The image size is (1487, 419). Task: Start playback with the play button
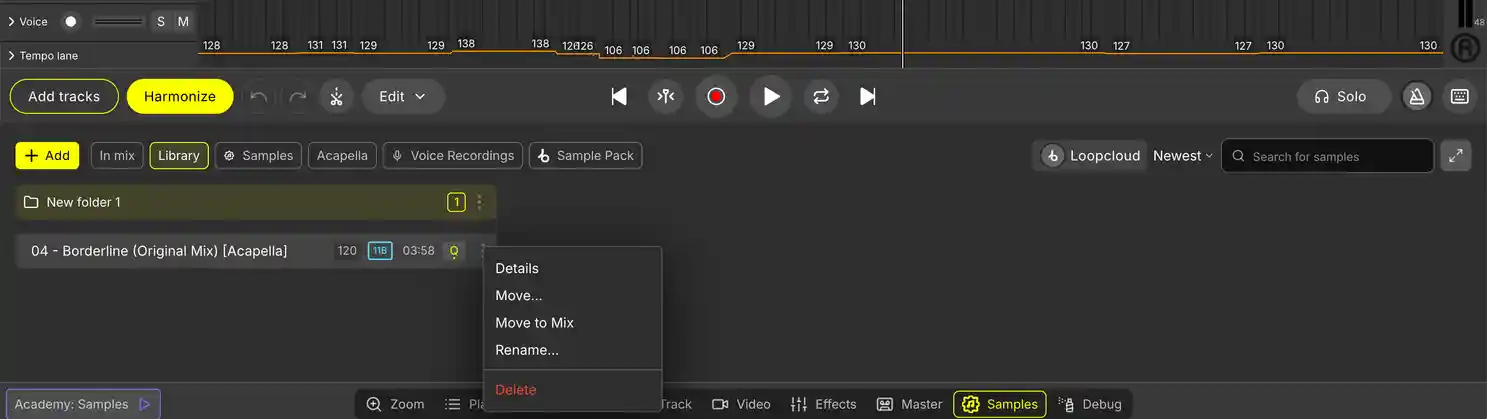pos(770,97)
